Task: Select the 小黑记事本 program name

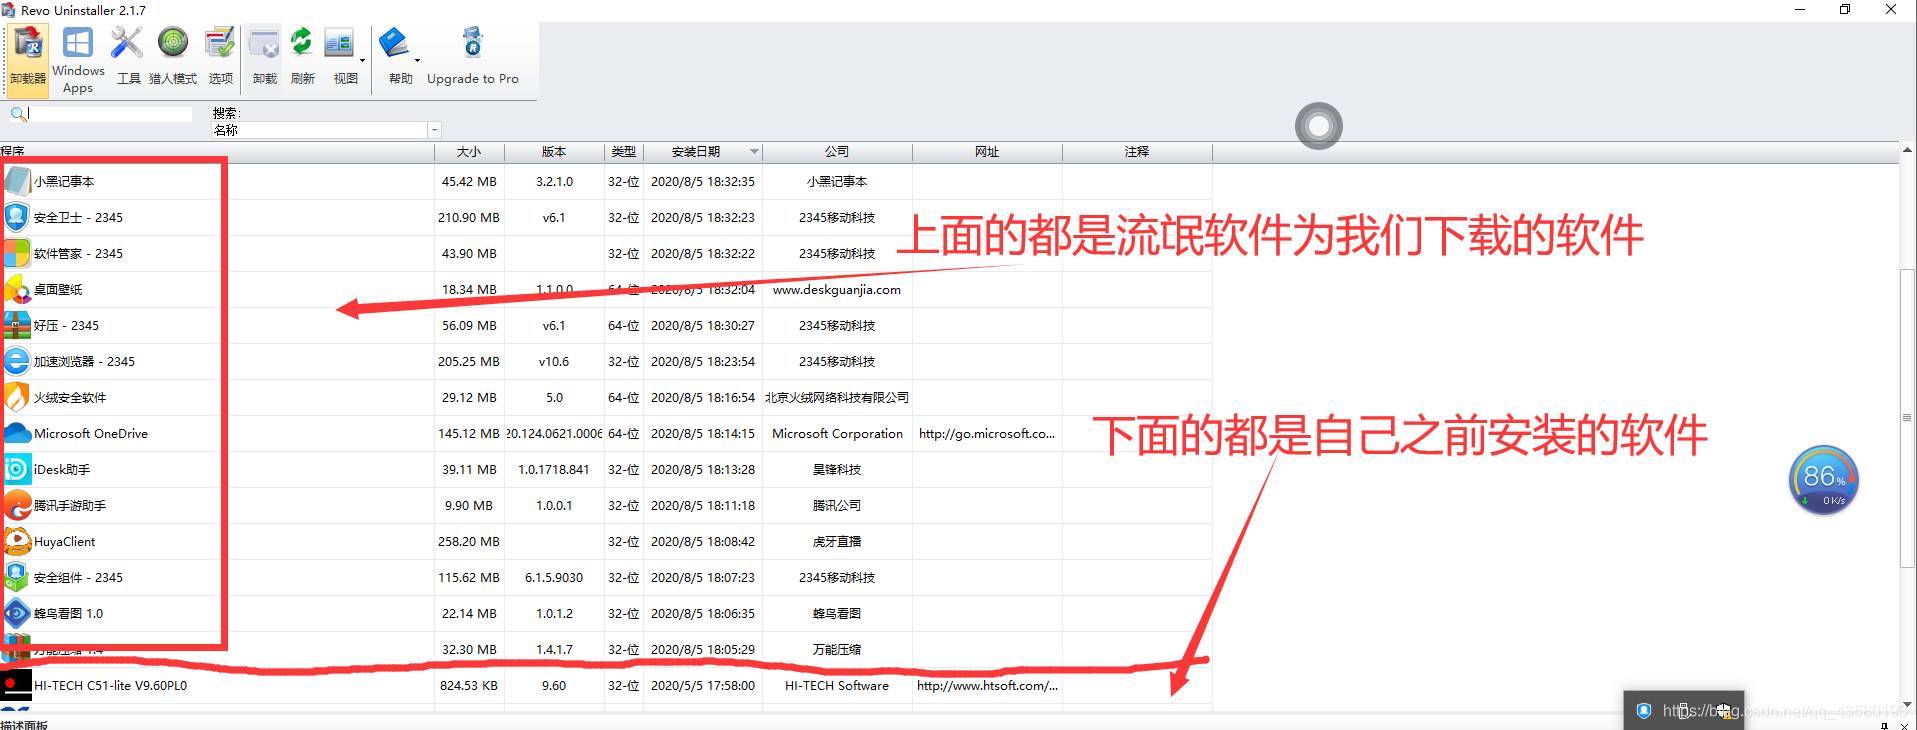Action: [64, 182]
